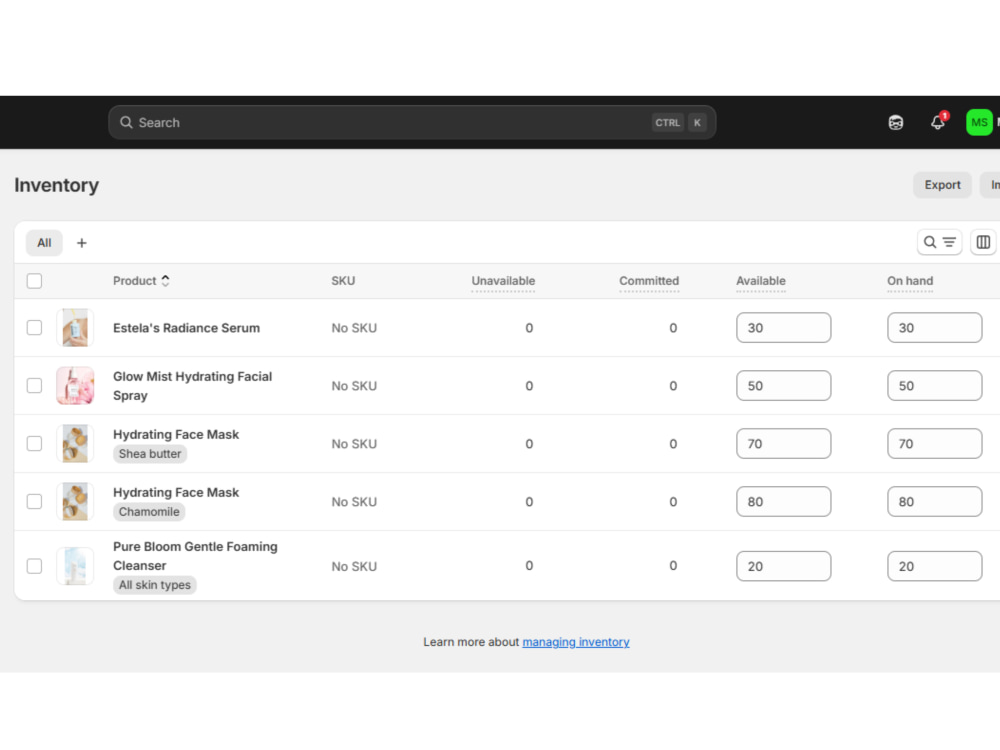Click the Chamomile variant tag
This screenshot has width=1000, height=750.
149,512
